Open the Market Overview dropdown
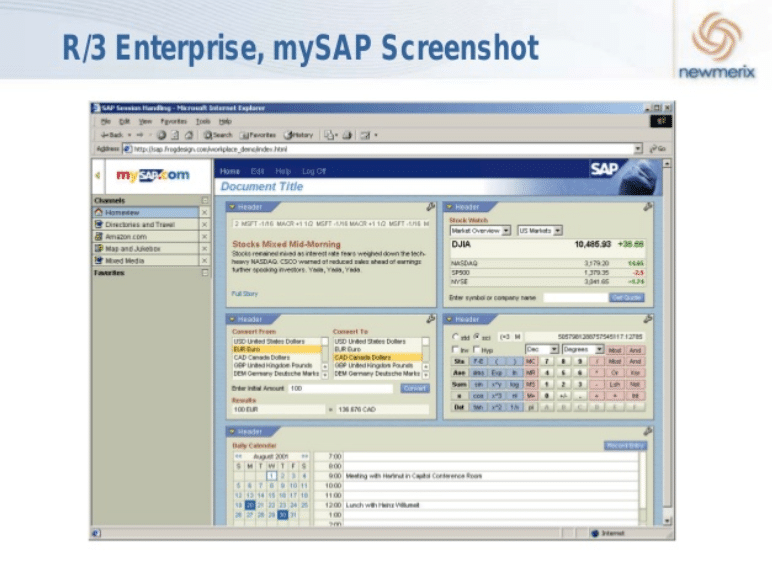The width and height of the screenshot is (772, 566). 480,230
